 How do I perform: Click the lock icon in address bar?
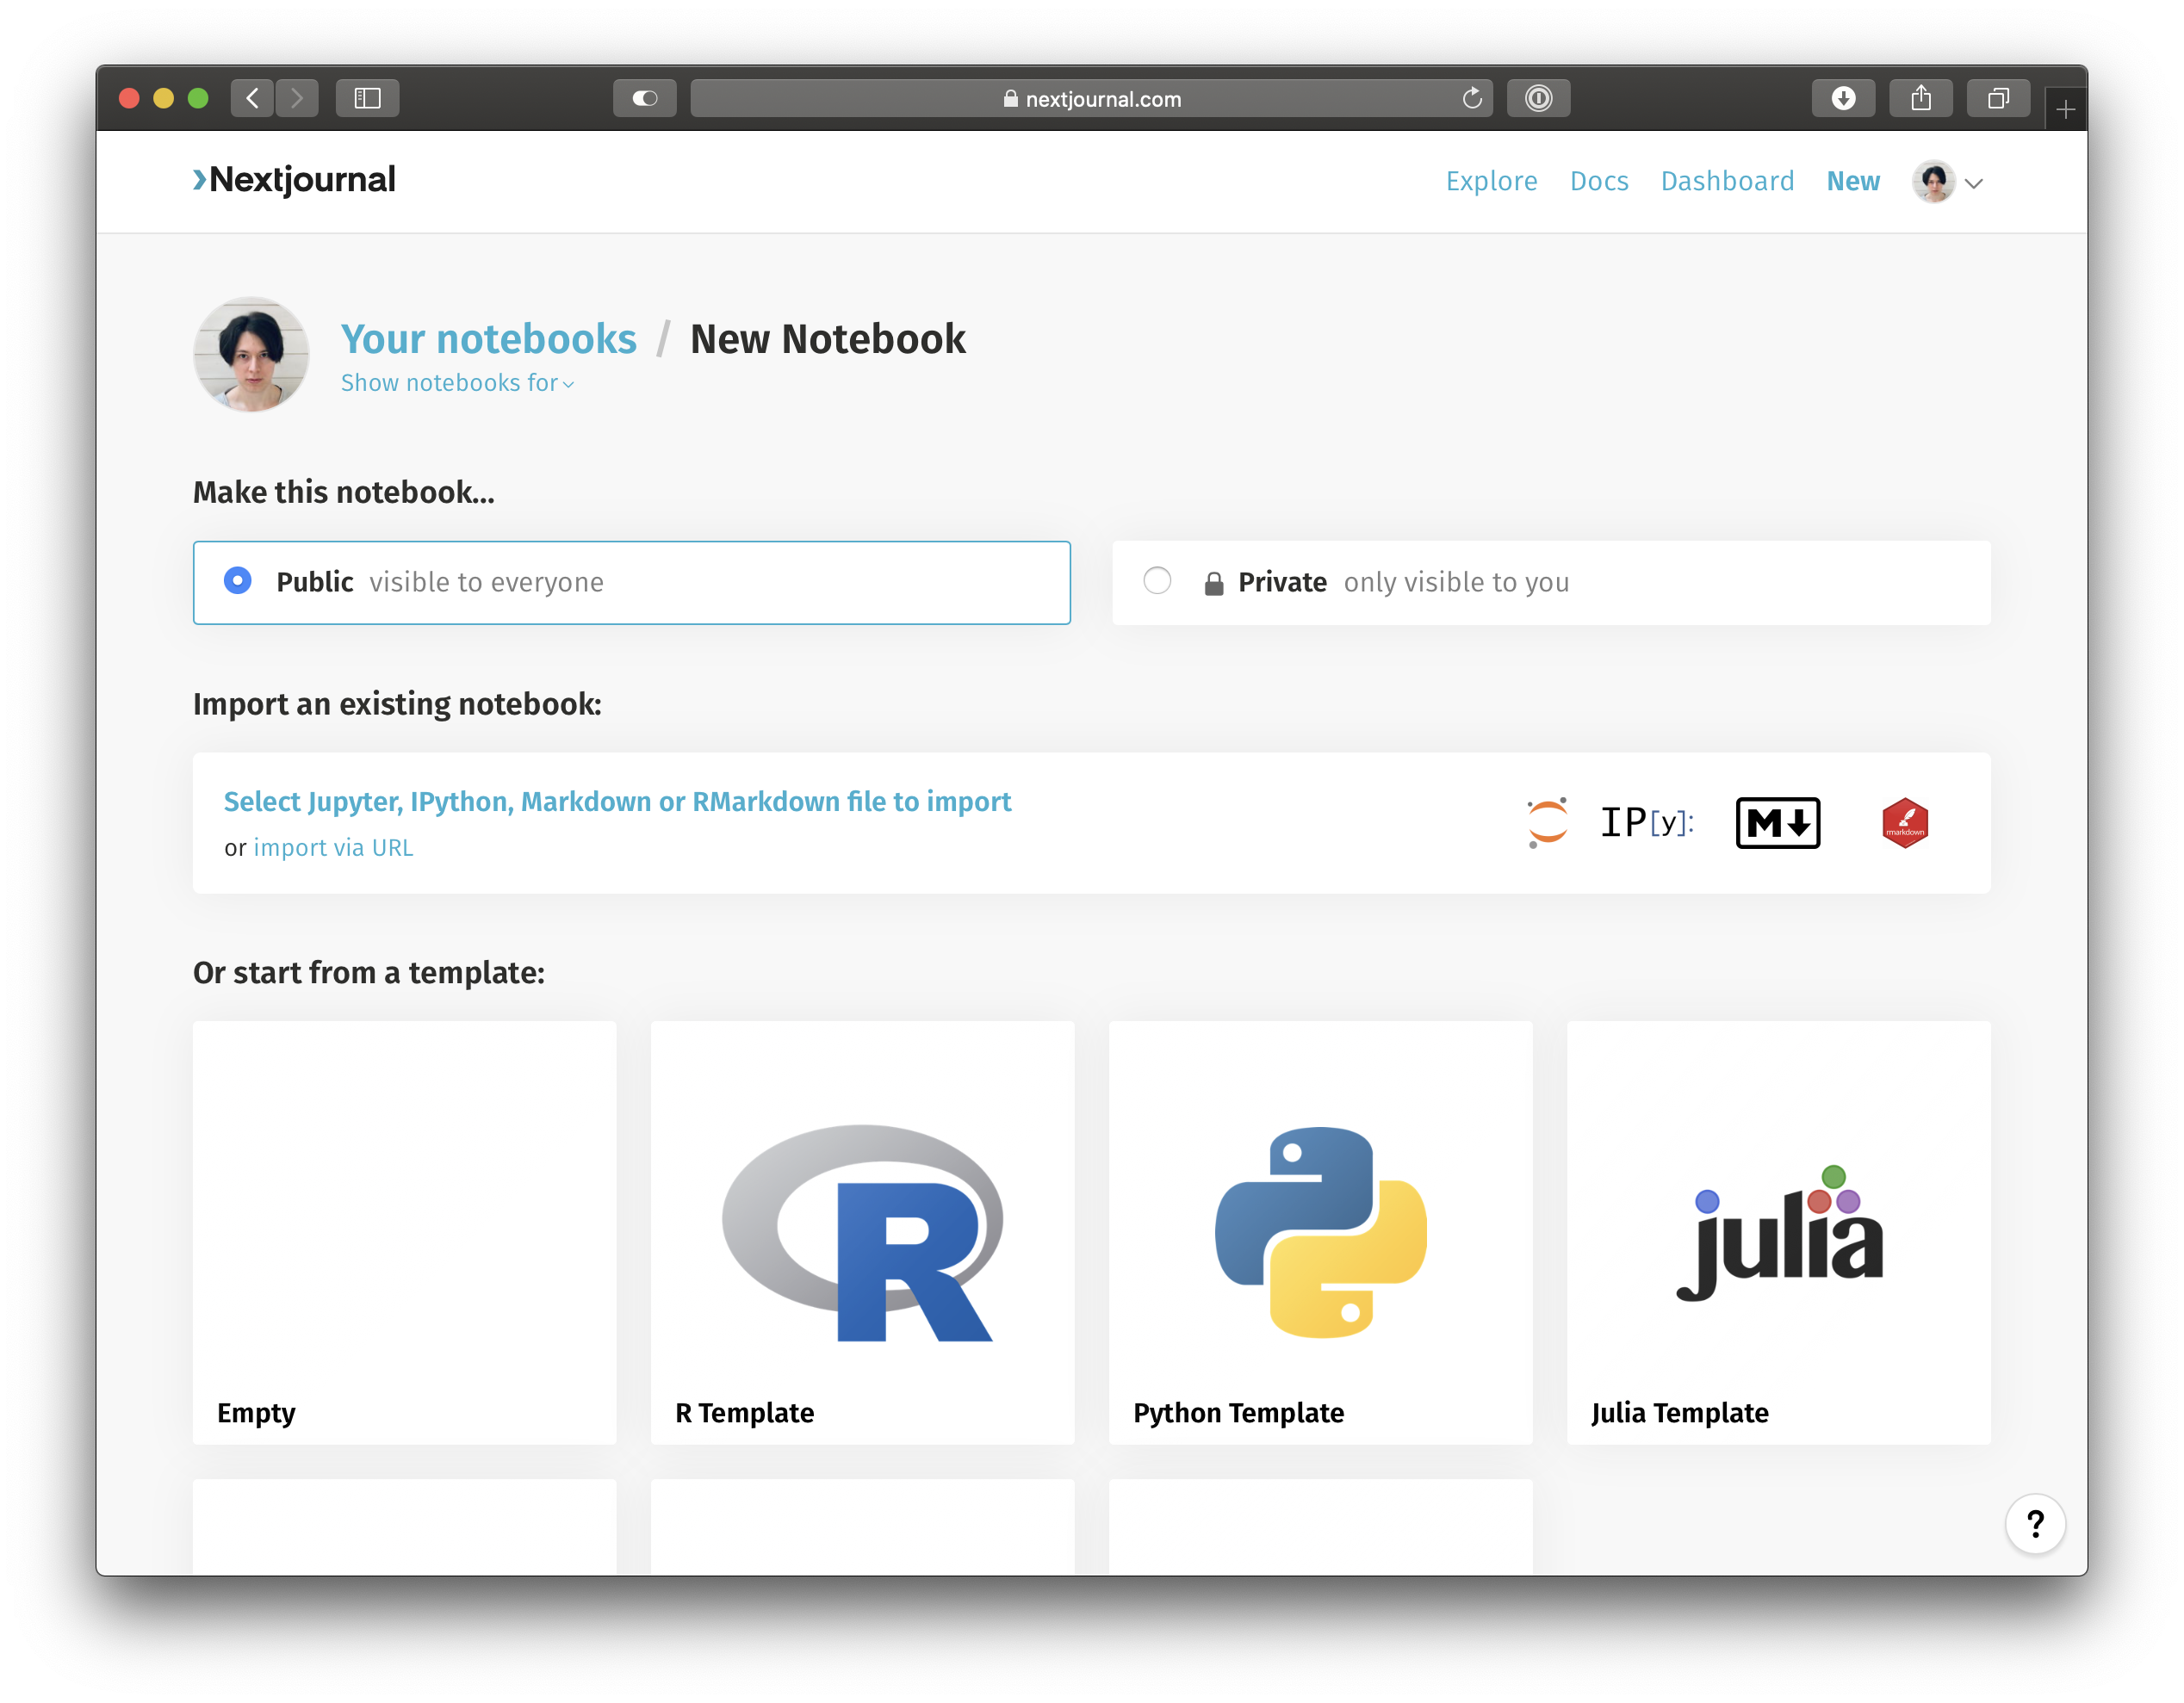(x=1010, y=98)
